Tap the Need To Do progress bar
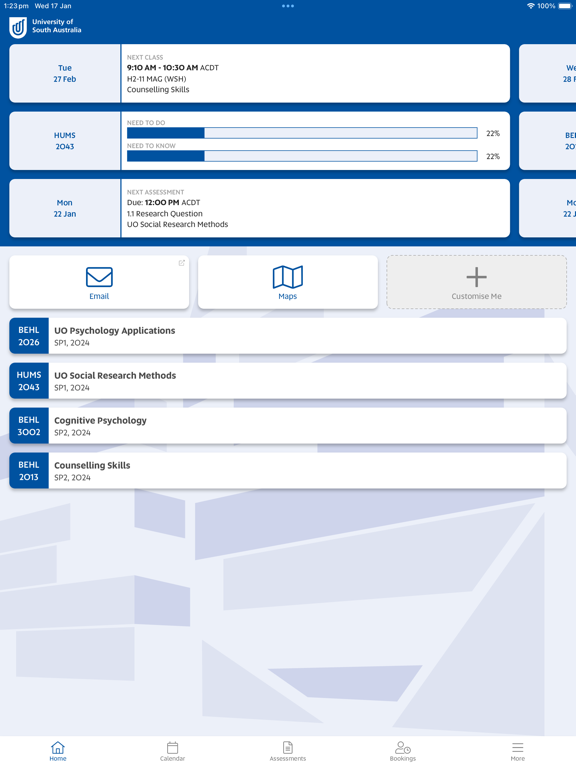This screenshot has height=768, width=576. pos(302,133)
